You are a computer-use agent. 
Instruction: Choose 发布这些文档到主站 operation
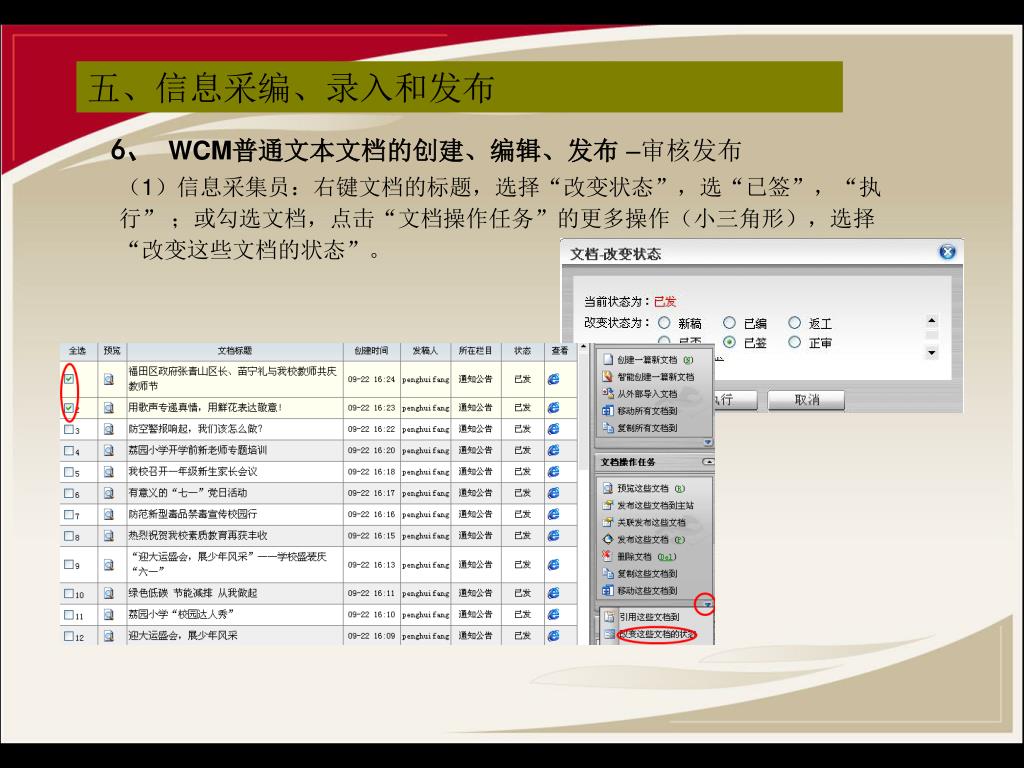(648, 505)
